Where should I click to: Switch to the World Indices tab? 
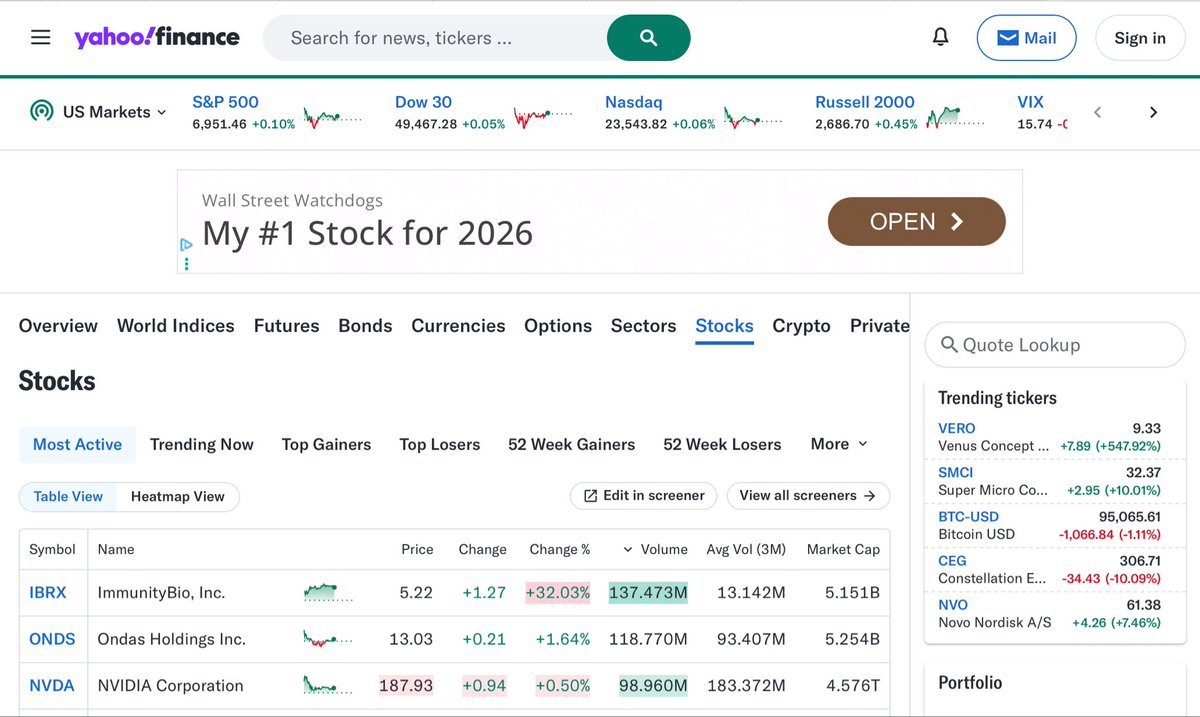(x=176, y=326)
